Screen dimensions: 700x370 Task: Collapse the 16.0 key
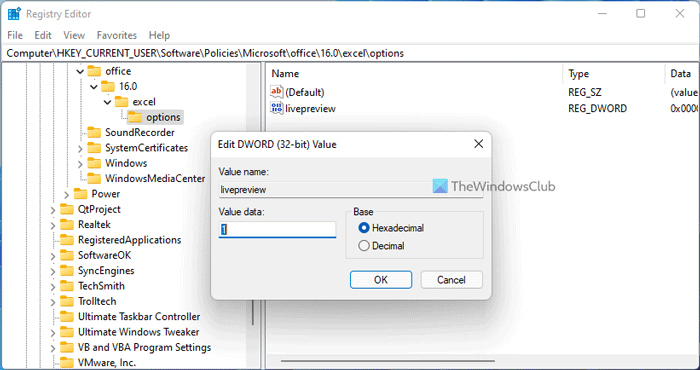point(93,87)
